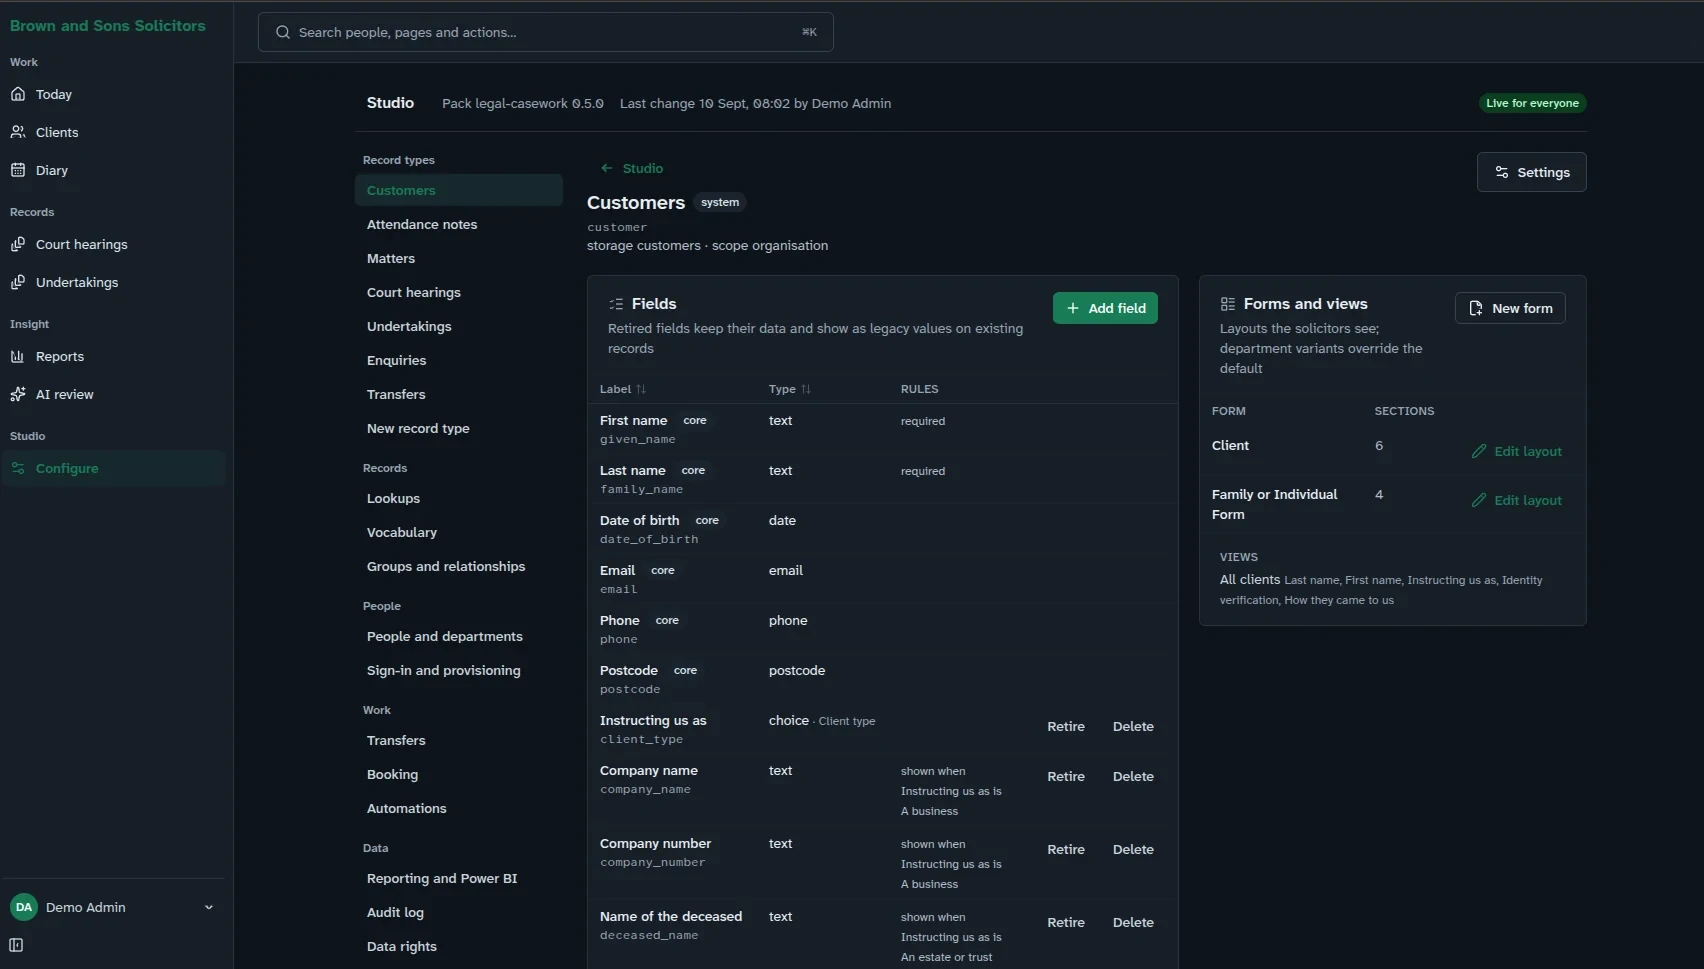1704x969 pixels.
Task: Retire the Instructing us as field
Action: click(1066, 726)
